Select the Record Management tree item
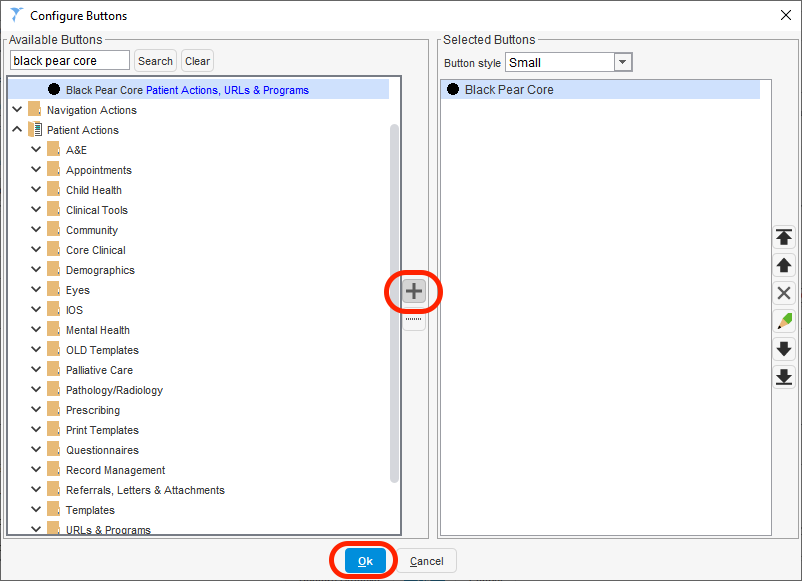Screen dimensions: 802x581 point(116,470)
